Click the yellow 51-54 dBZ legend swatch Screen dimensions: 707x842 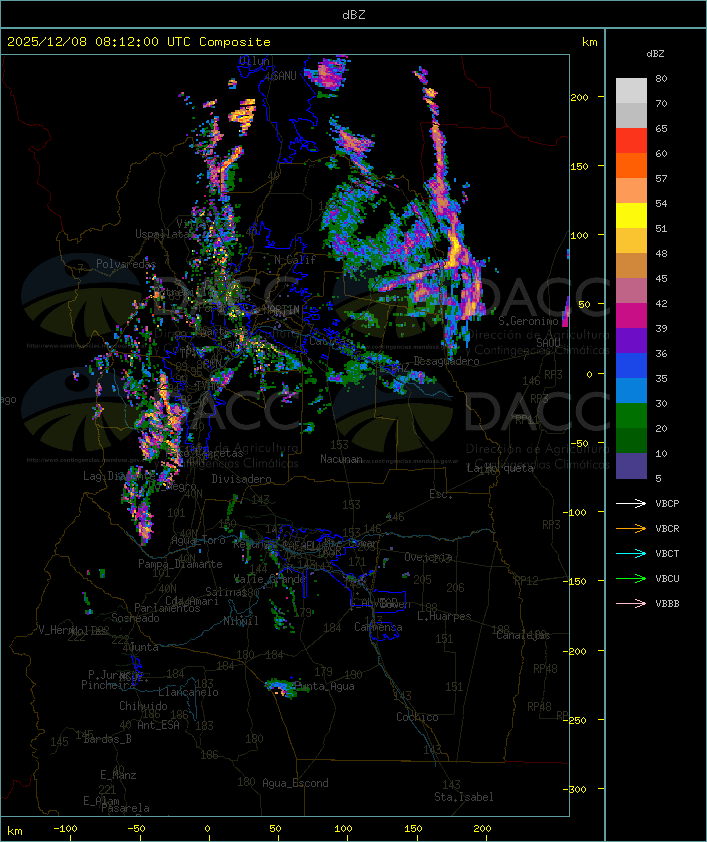tap(631, 215)
